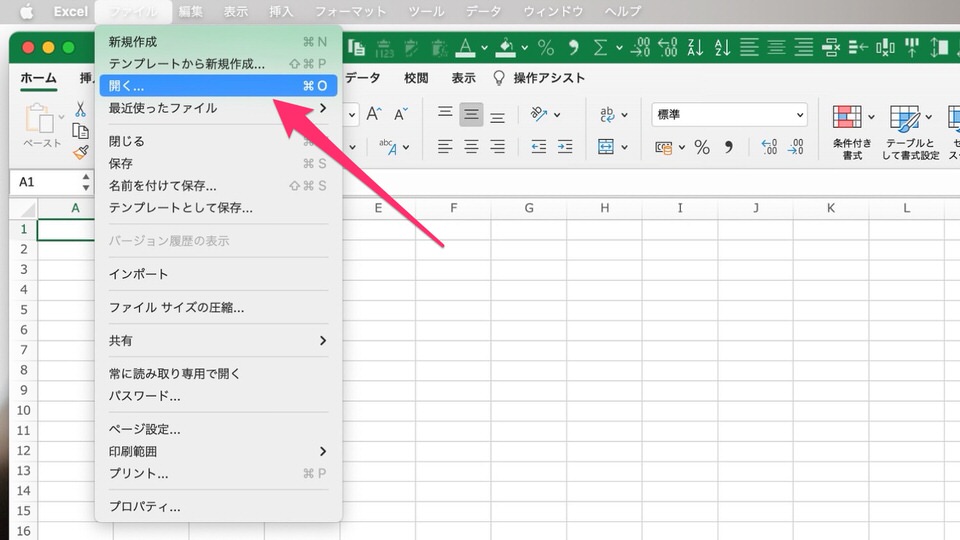
Task: Click the Cut scissors icon in ribbon
Action: point(80,109)
